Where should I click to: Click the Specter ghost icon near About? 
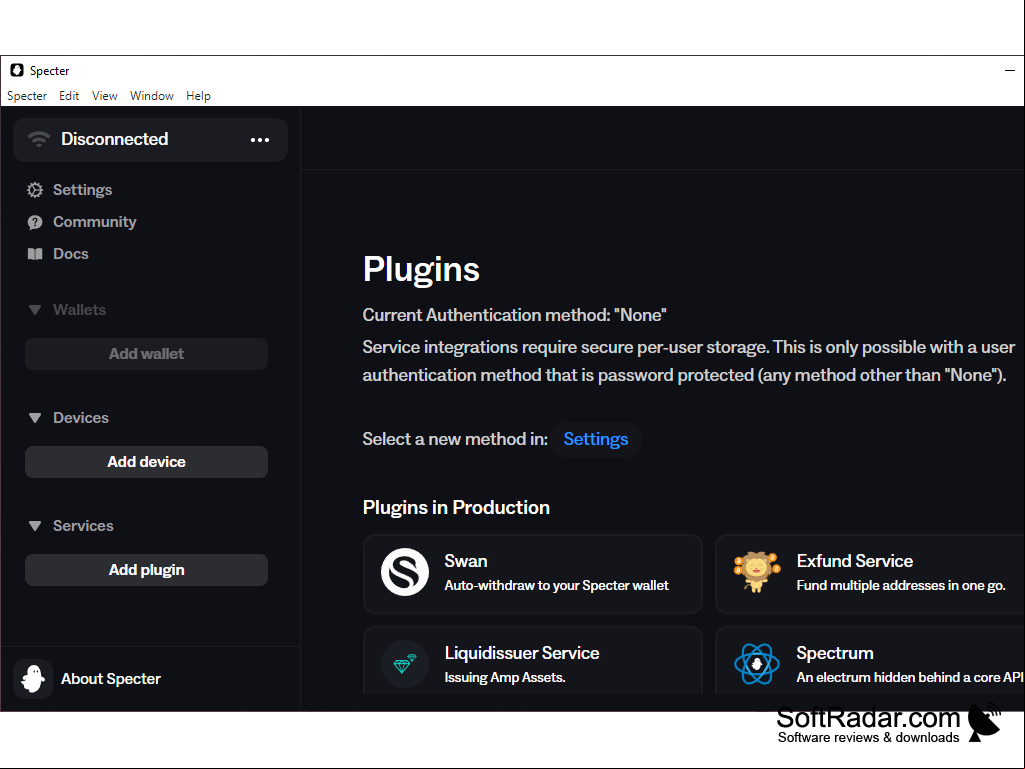[33, 679]
